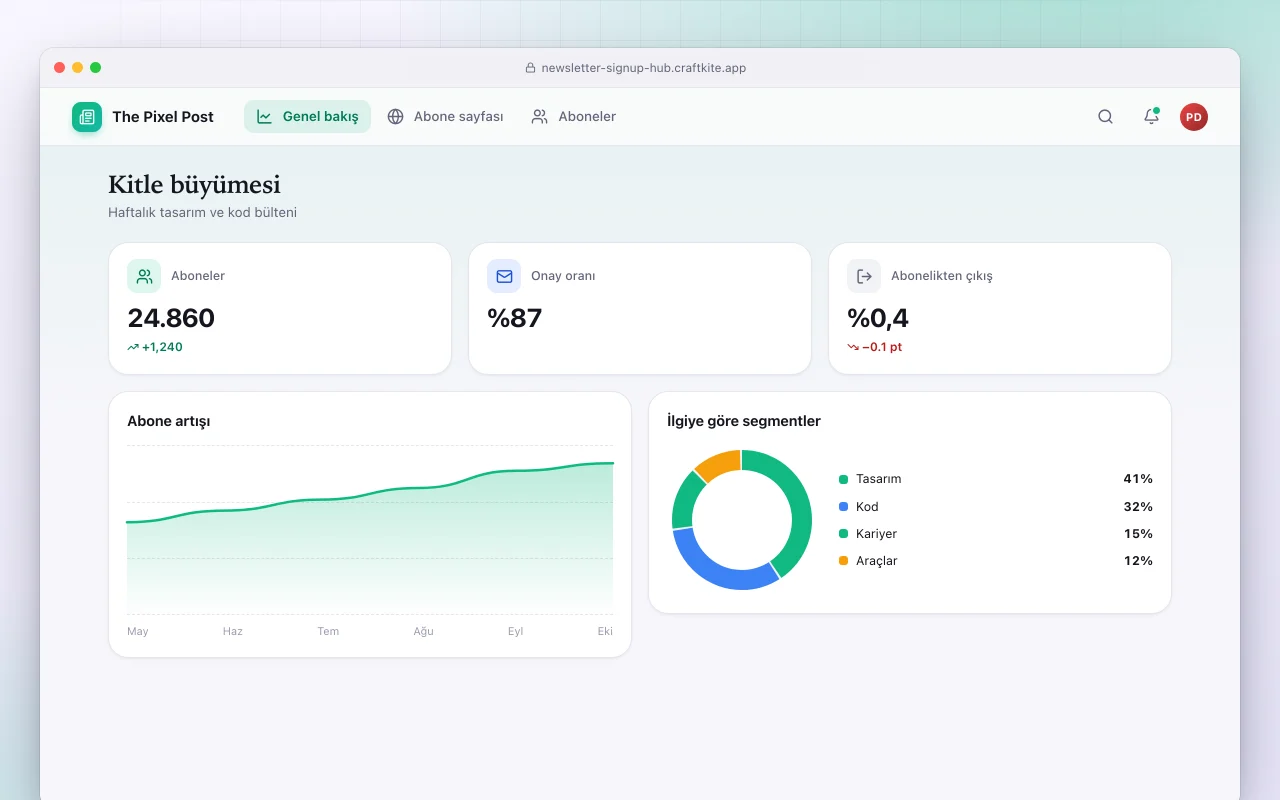The height and width of the screenshot is (800, 1280).
Task: Click the 15% segment value
Action: click(1138, 533)
